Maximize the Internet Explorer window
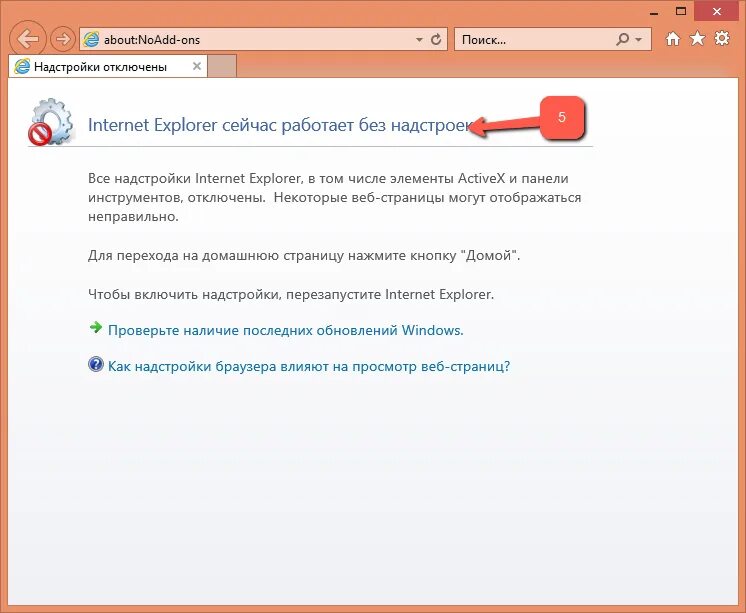 pyautogui.click(x=681, y=11)
